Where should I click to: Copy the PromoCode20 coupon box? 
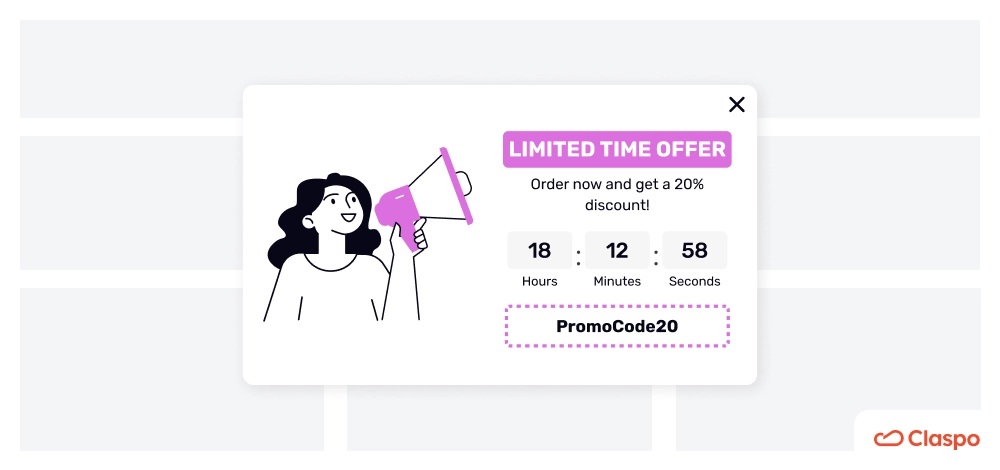click(617, 327)
